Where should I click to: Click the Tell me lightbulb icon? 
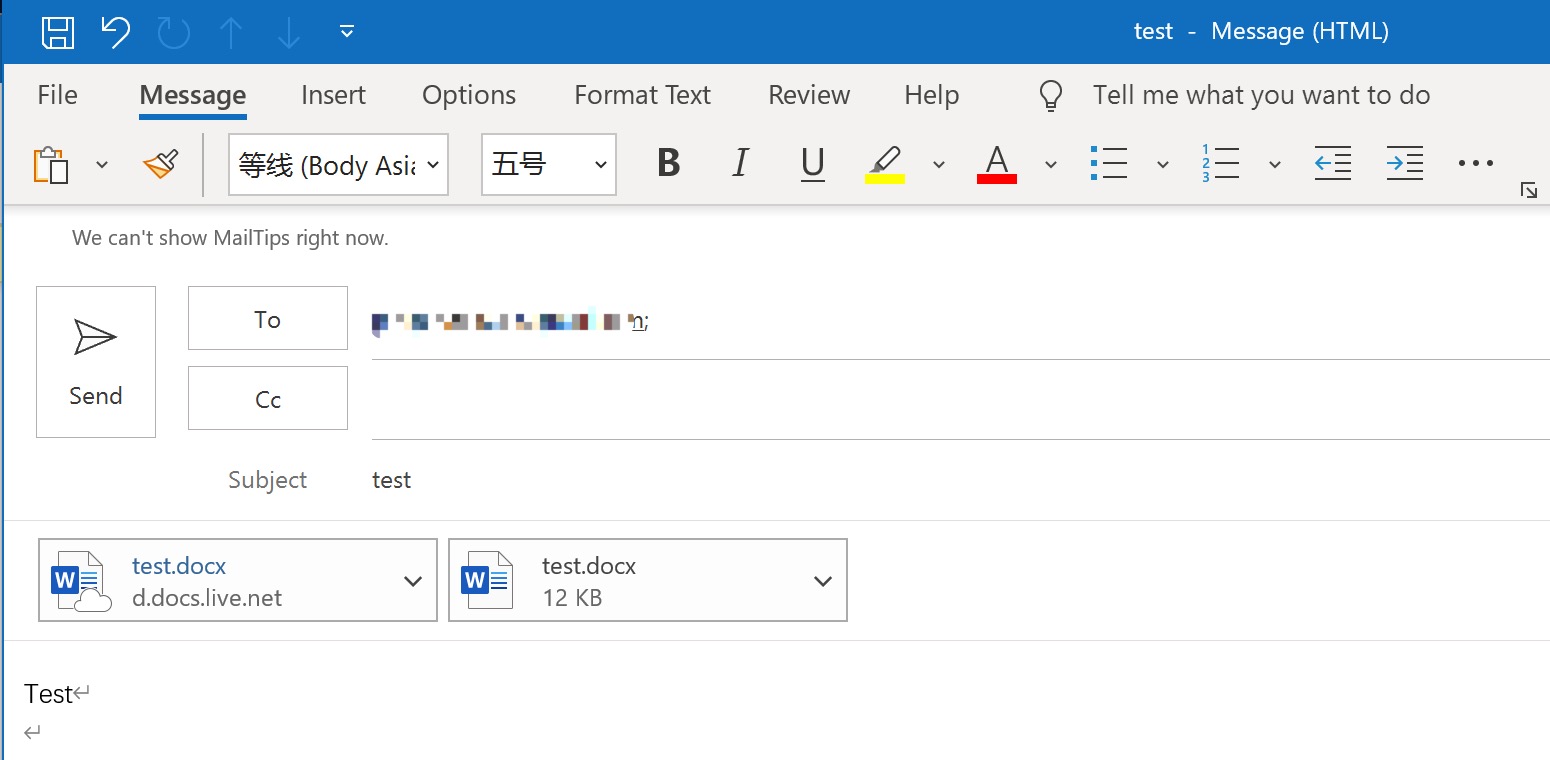click(1050, 95)
